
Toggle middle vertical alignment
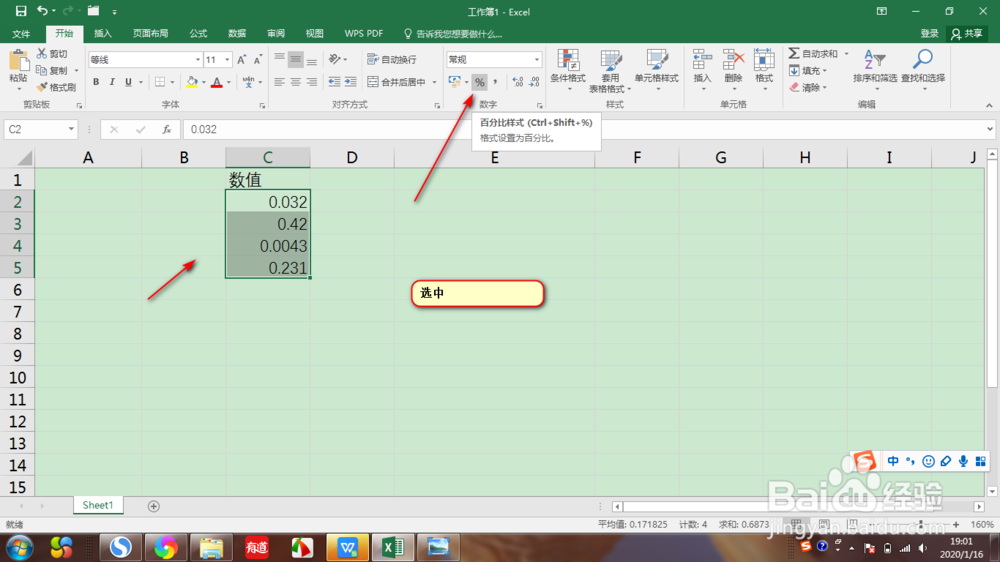pyautogui.click(x=295, y=59)
